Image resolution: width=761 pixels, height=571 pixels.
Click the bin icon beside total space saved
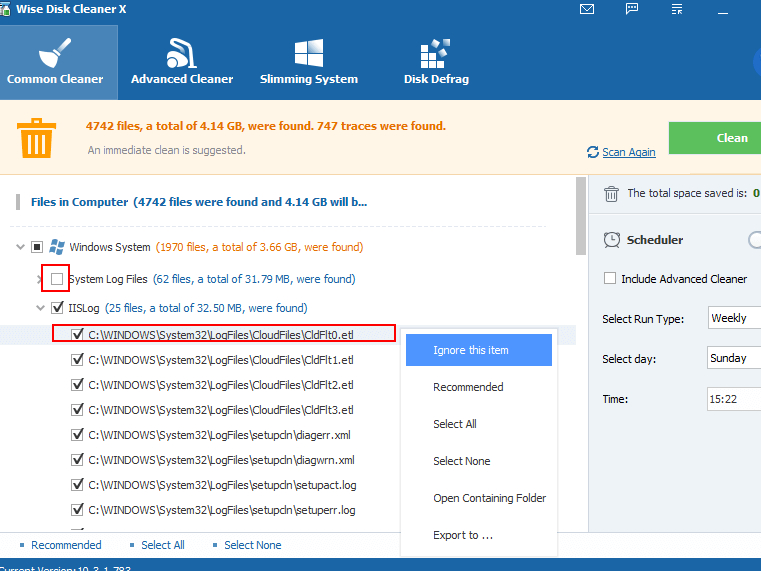(611, 194)
